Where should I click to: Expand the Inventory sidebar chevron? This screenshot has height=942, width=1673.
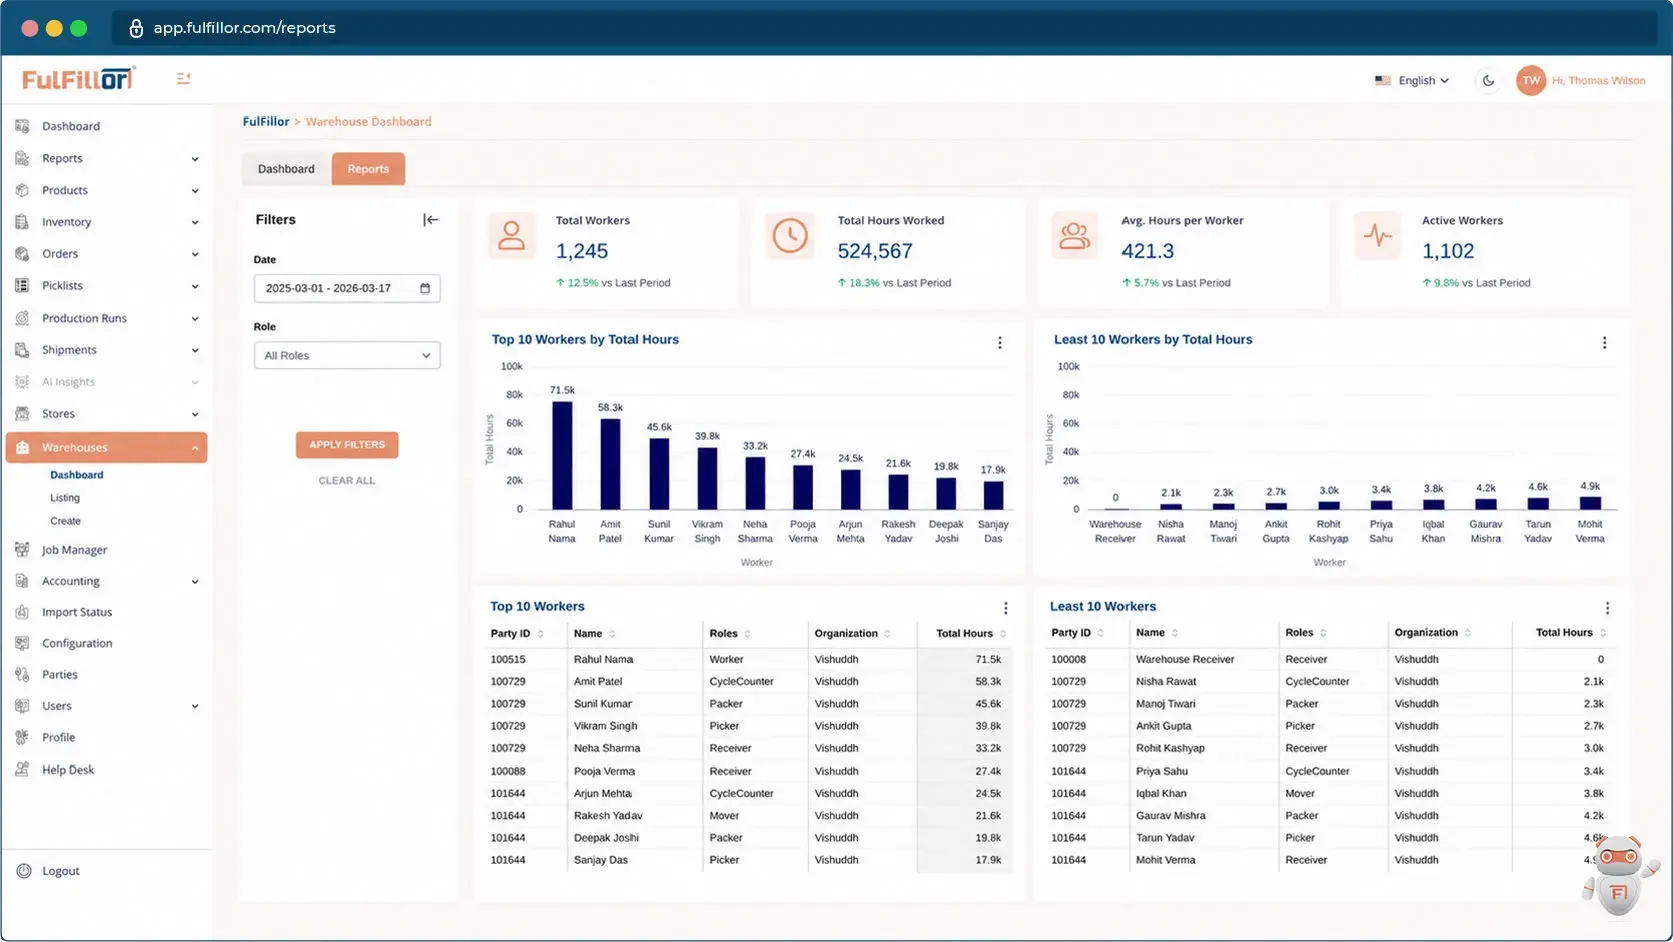point(195,223)
